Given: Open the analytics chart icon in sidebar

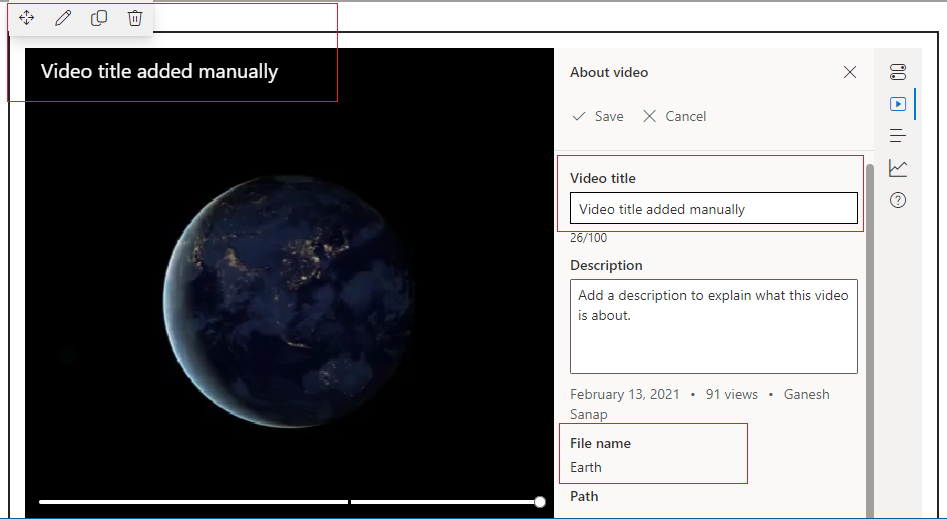Looking at the screenshot, I should [898, 168].
